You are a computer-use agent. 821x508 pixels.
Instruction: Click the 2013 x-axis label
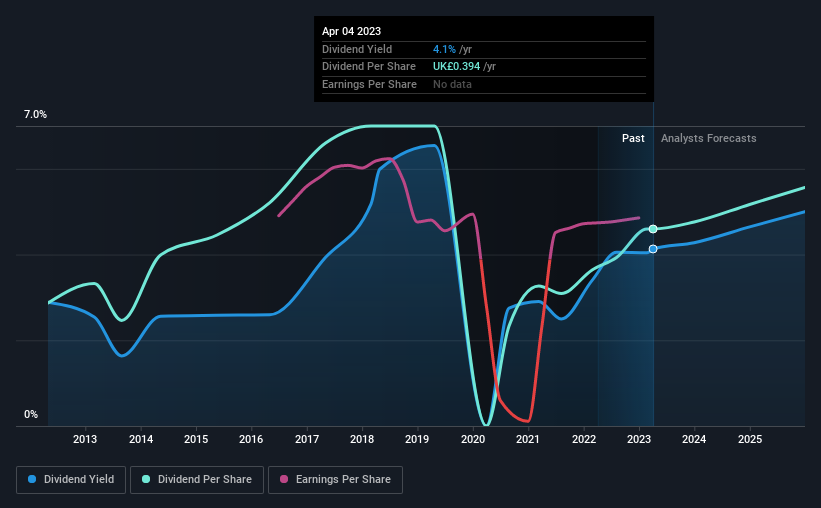pos(85,439)
